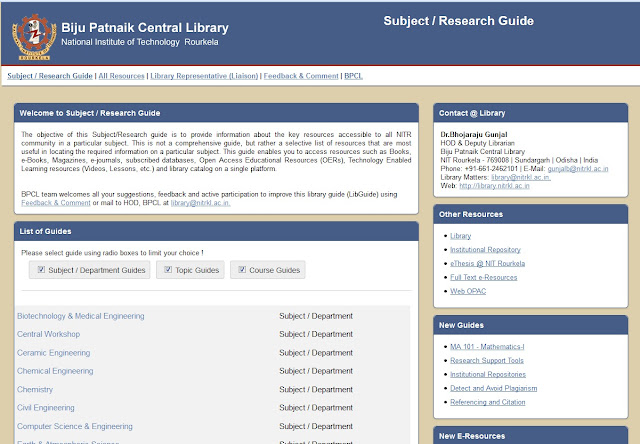The image size is (640, 444).
Task: Click New E-Resources panel header
Action: click(x=531, y=435)
